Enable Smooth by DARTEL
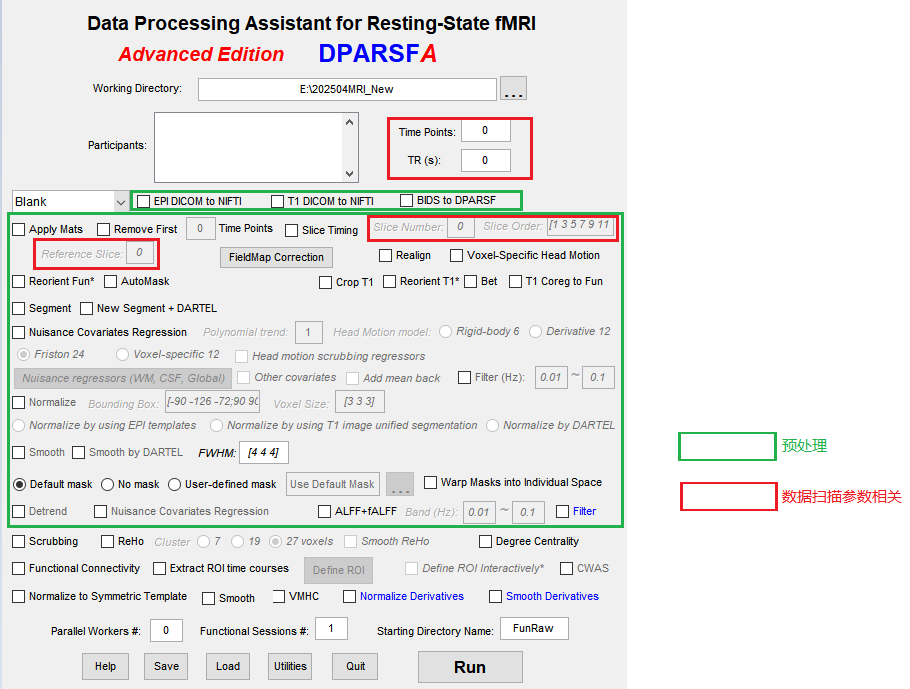 tap(78, 453)
